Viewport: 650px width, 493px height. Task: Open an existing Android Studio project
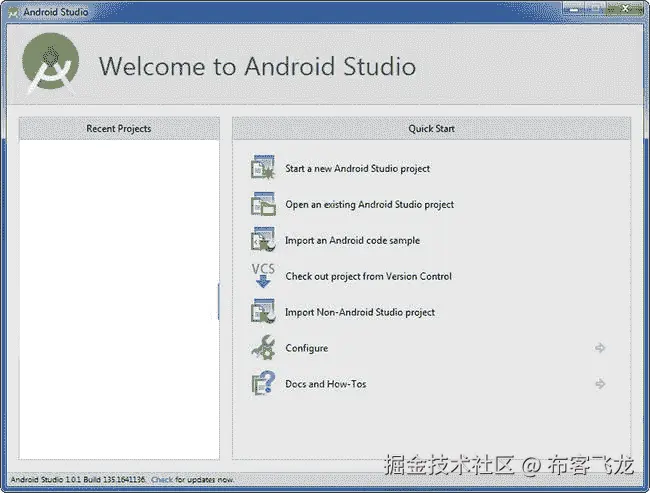click(x=369, y=204)
